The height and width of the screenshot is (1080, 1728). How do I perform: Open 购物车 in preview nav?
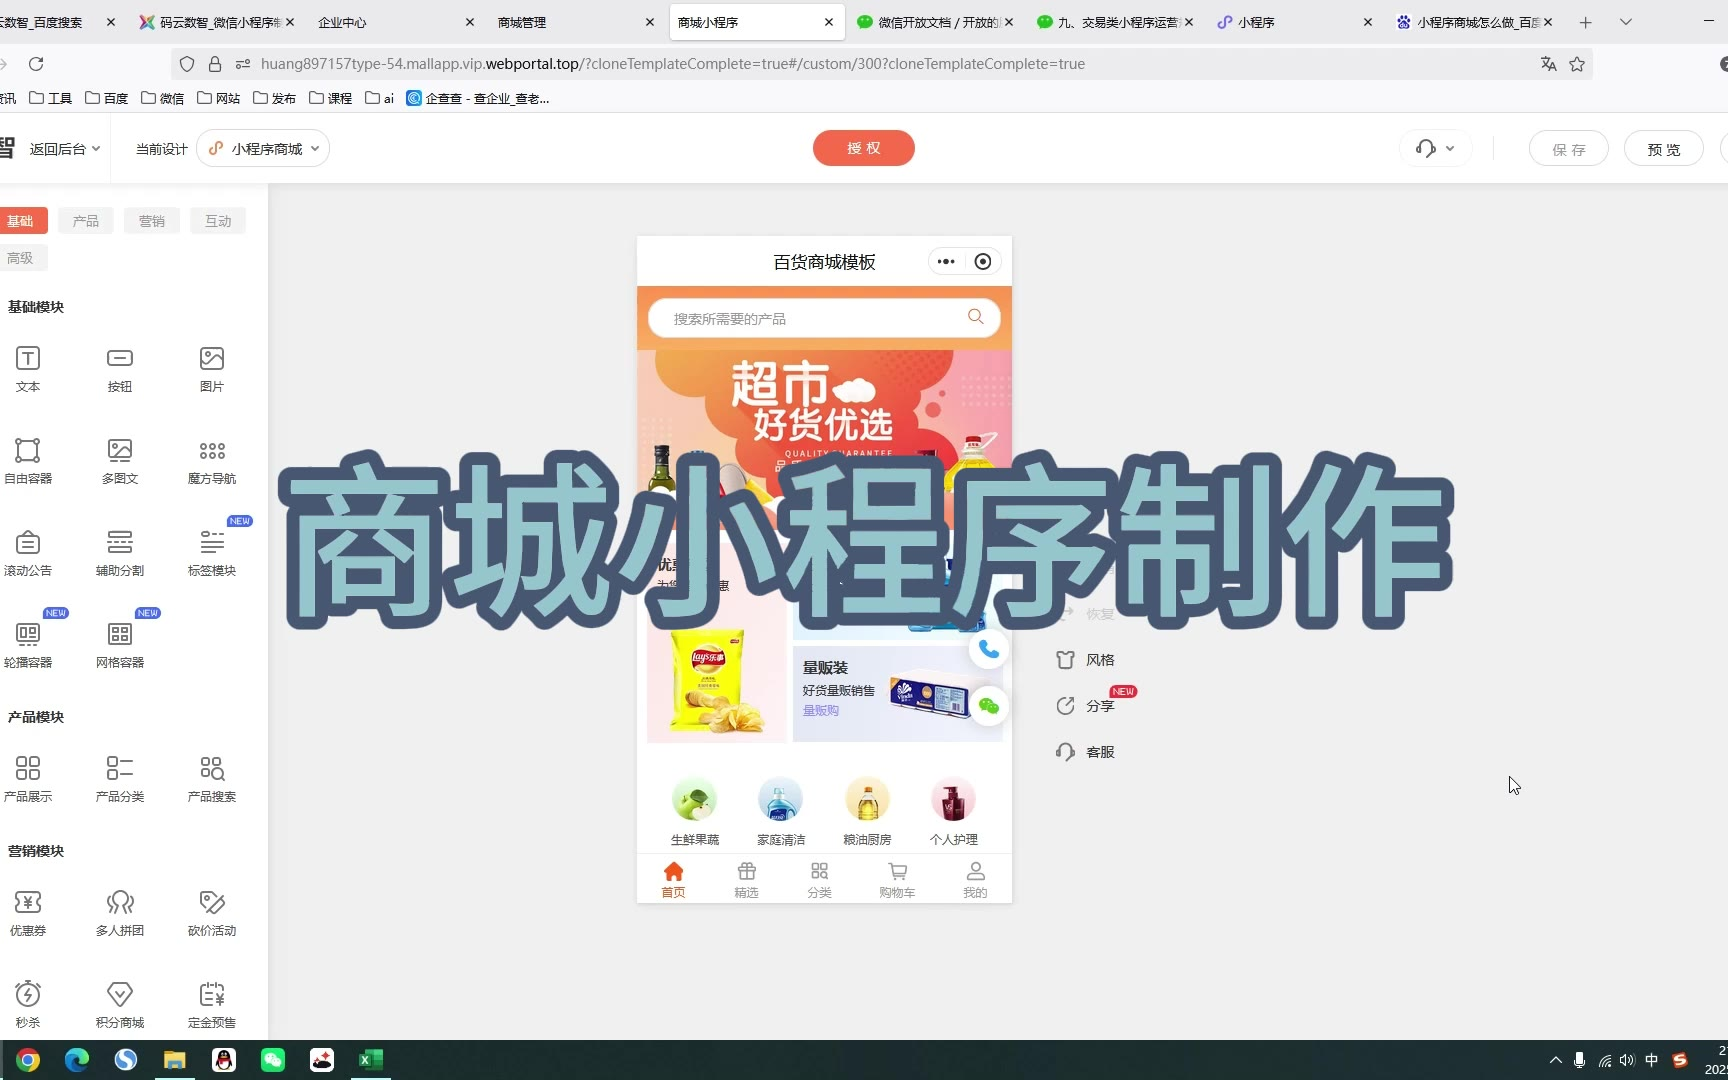[898, 880]
